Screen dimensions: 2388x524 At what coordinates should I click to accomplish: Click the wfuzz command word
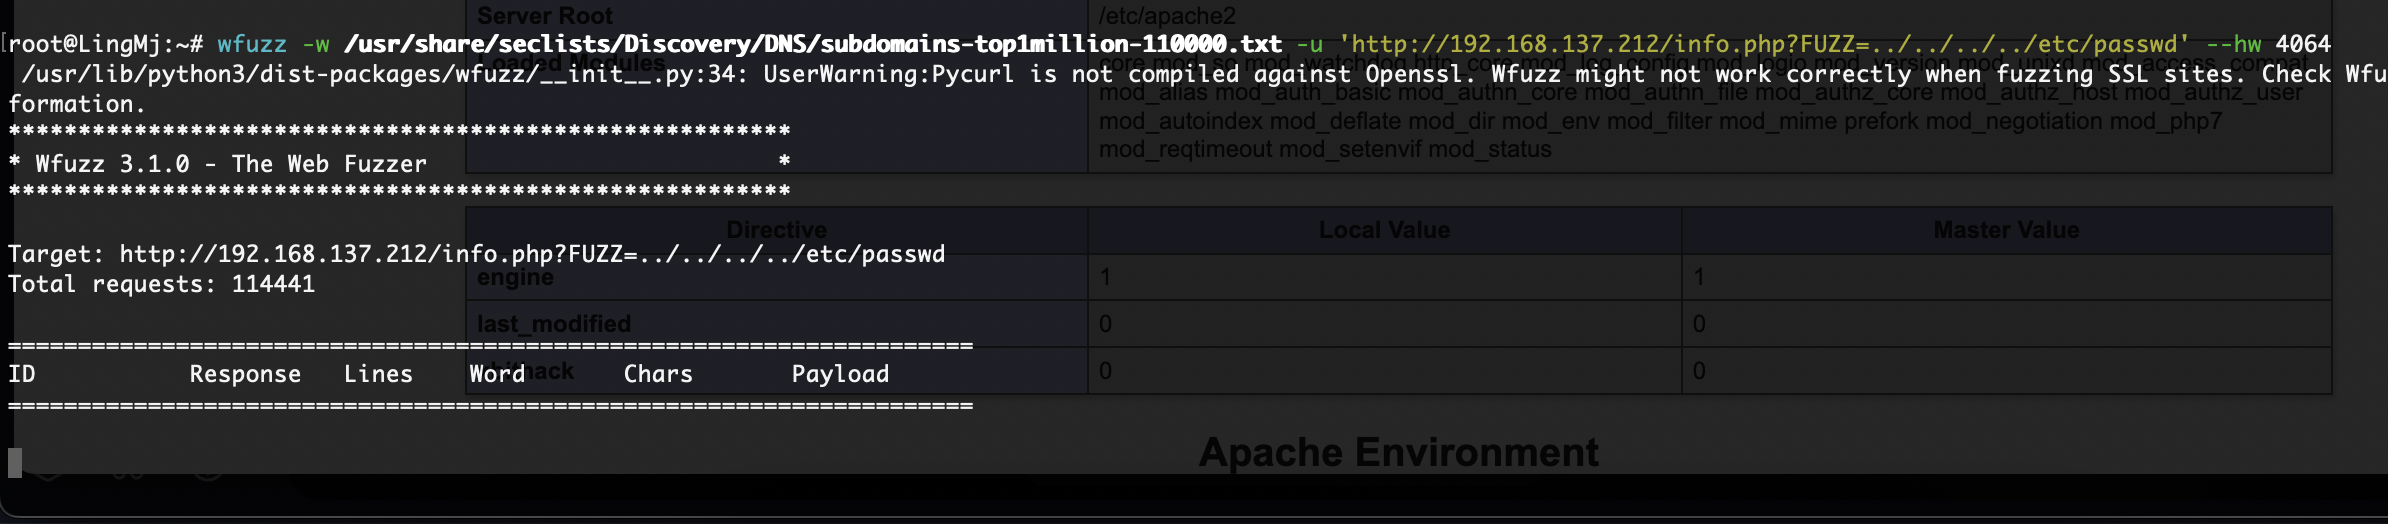[x=252, y=44]
